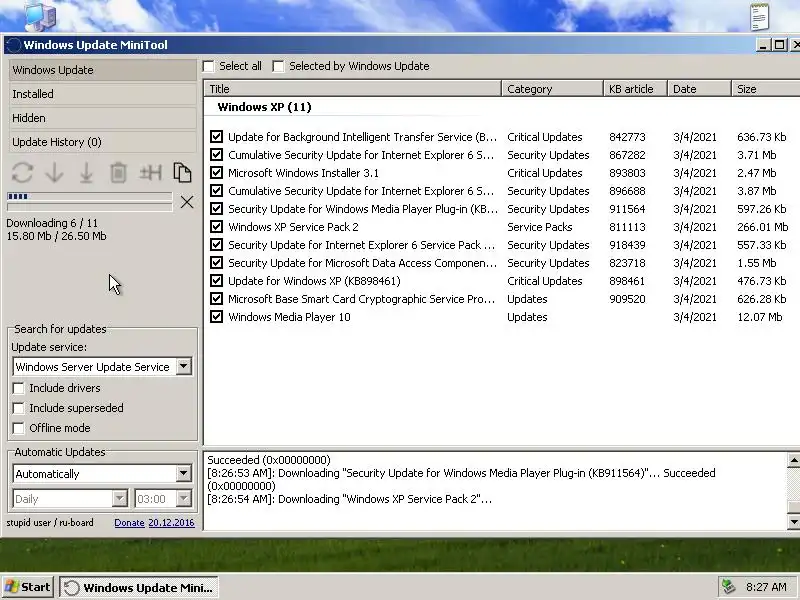Viewport: 800px width, 600px height.
Task: Click Windows Update Mini... taskbar button
Action: 139,588
